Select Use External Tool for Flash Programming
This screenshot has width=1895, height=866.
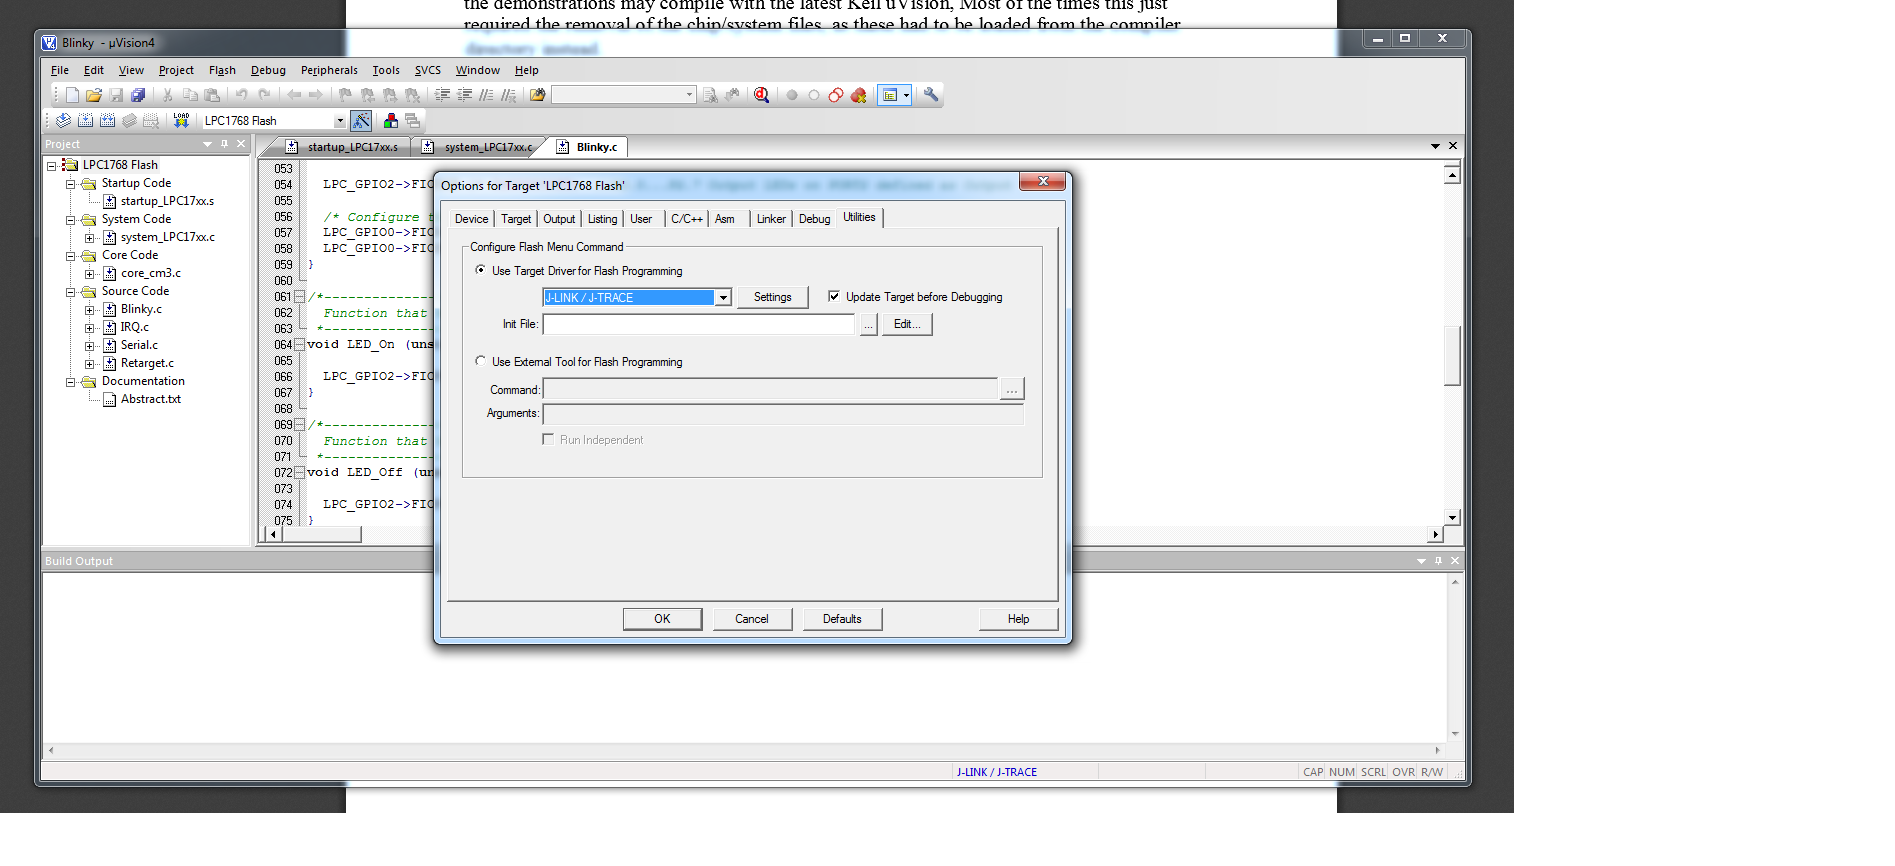coord(481,361)
